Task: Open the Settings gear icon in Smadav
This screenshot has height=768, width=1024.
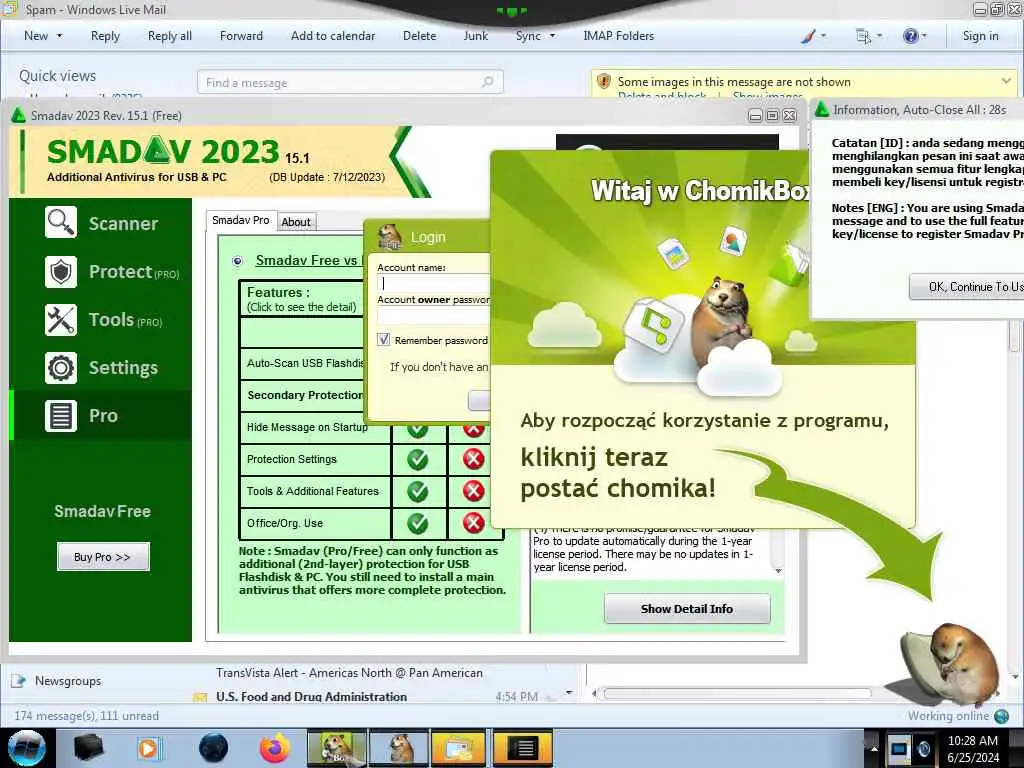Action: click(x=61, y=368)
